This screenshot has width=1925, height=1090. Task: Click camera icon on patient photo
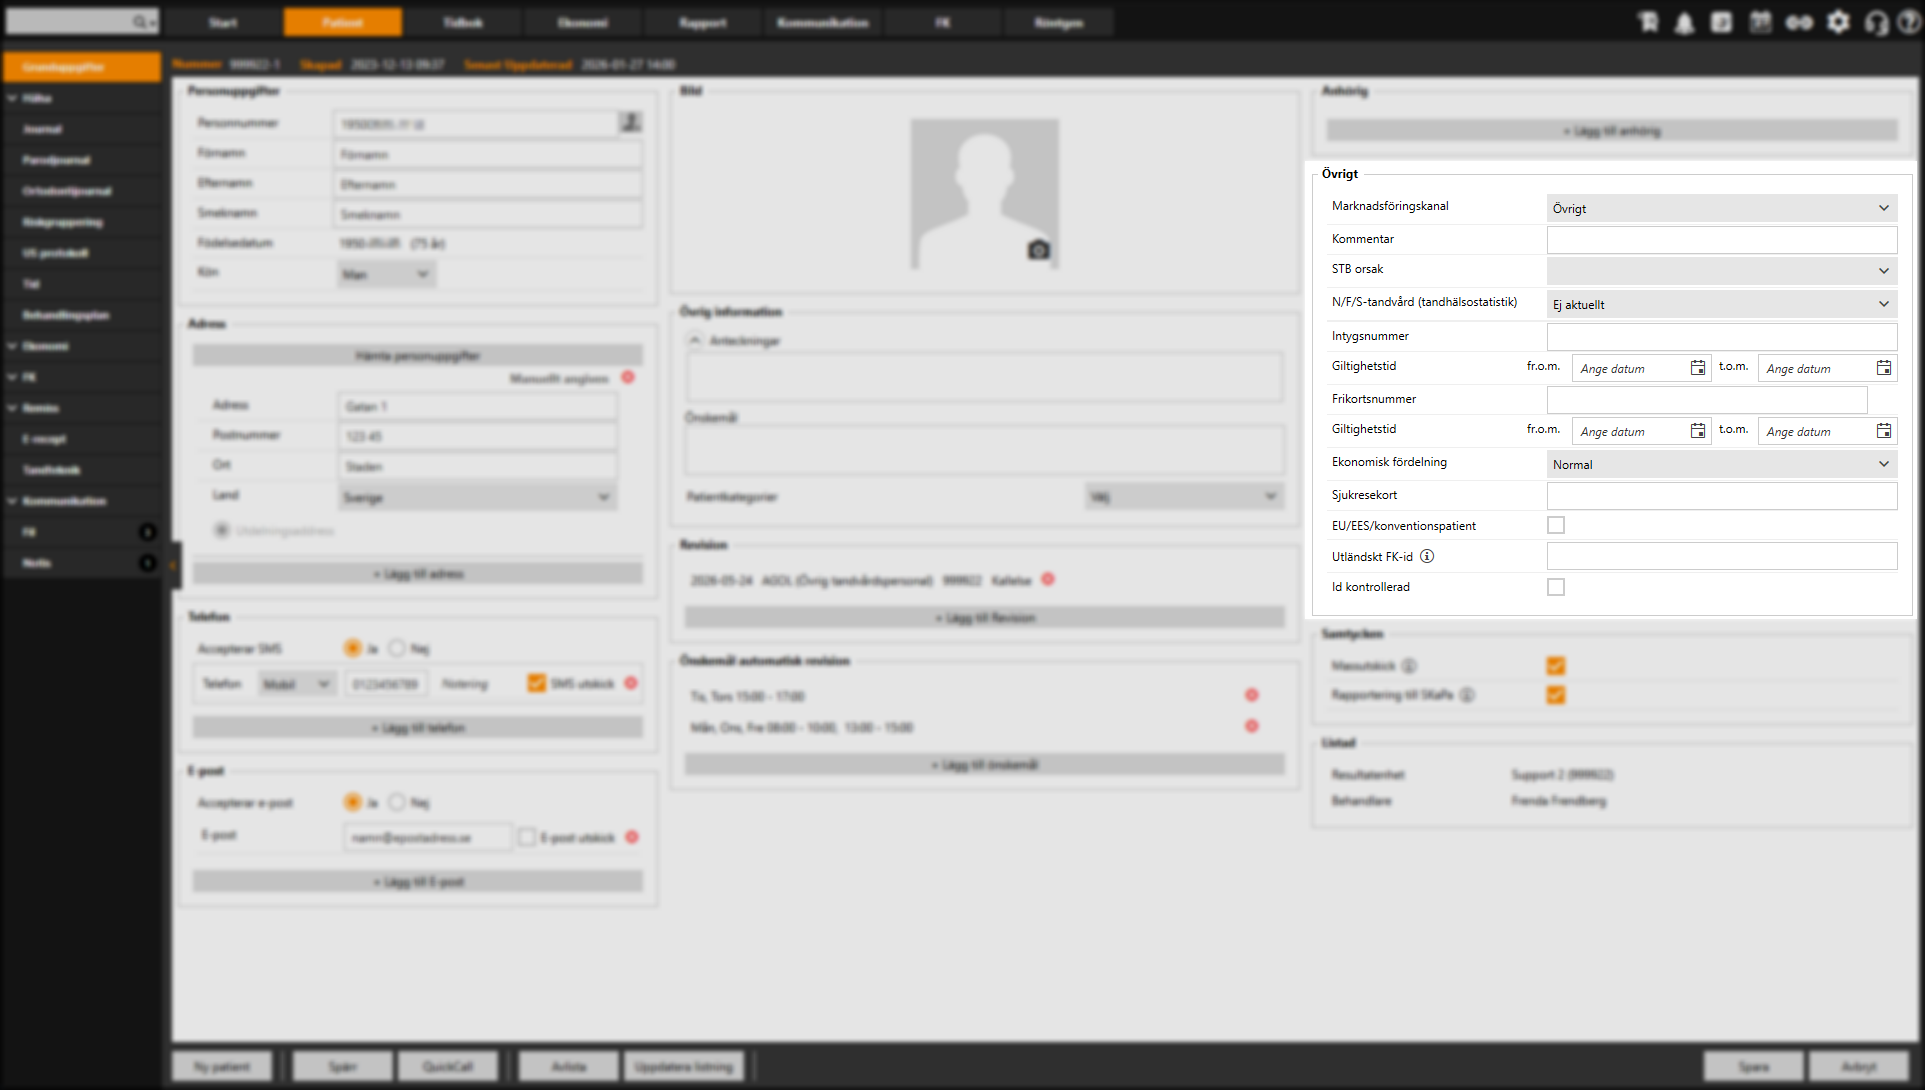point(1038,250)
